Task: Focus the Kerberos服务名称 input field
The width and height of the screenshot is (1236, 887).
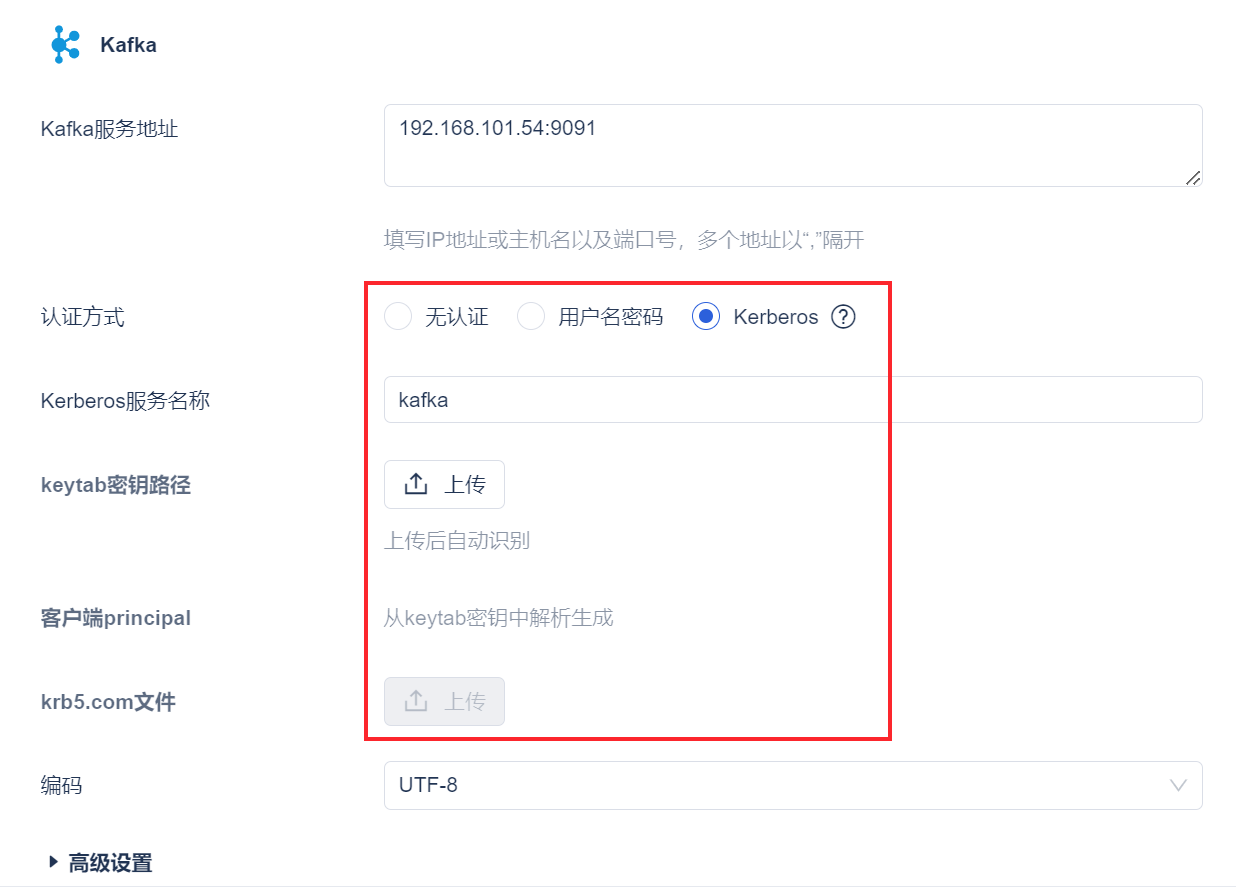Action: [x=793, y=400]
